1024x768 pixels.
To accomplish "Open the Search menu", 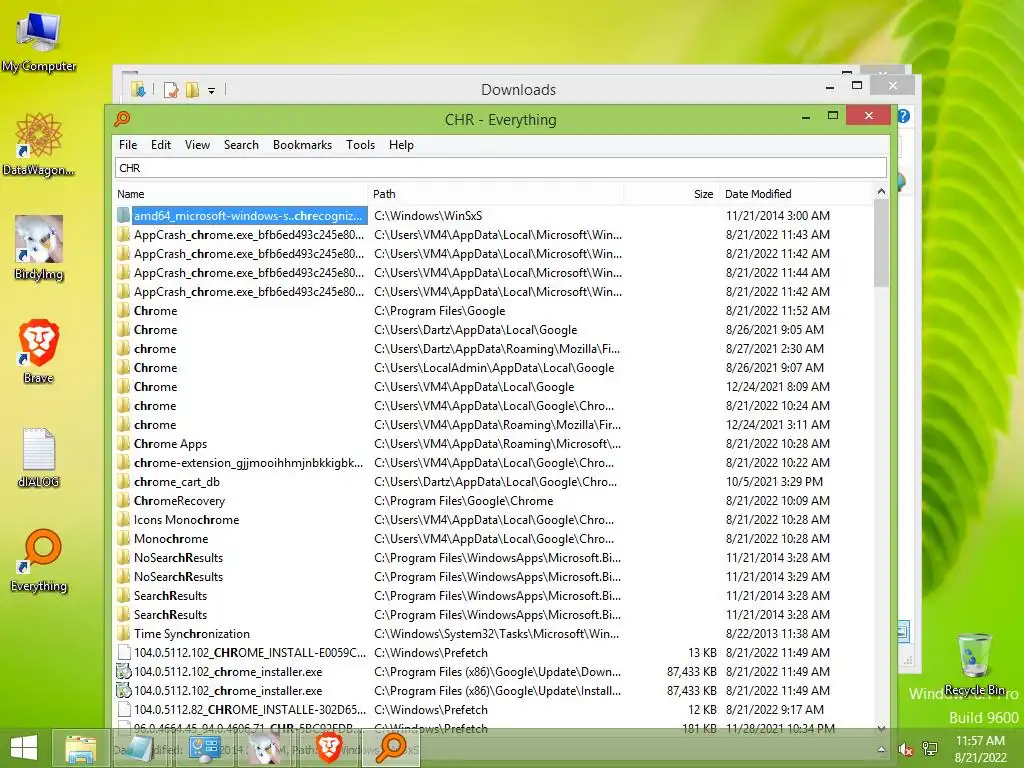I will [241, 145].
